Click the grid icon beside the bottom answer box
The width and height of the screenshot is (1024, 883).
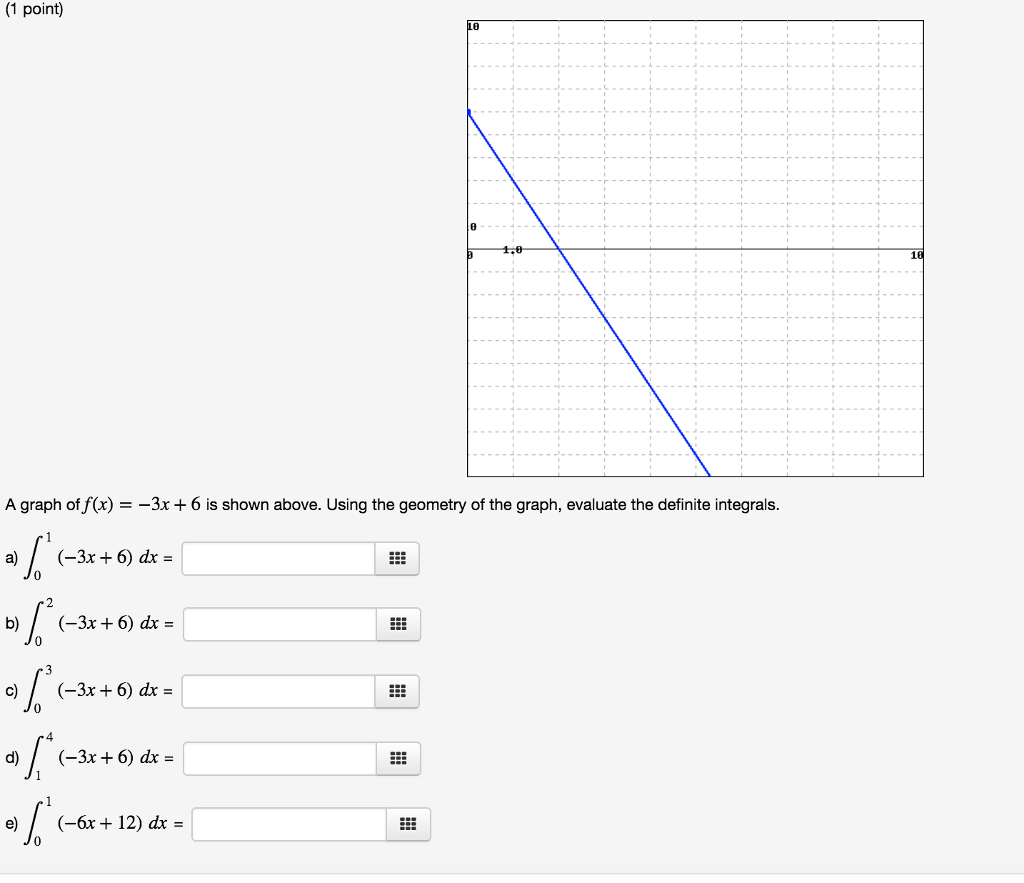[x=407, y=824]
